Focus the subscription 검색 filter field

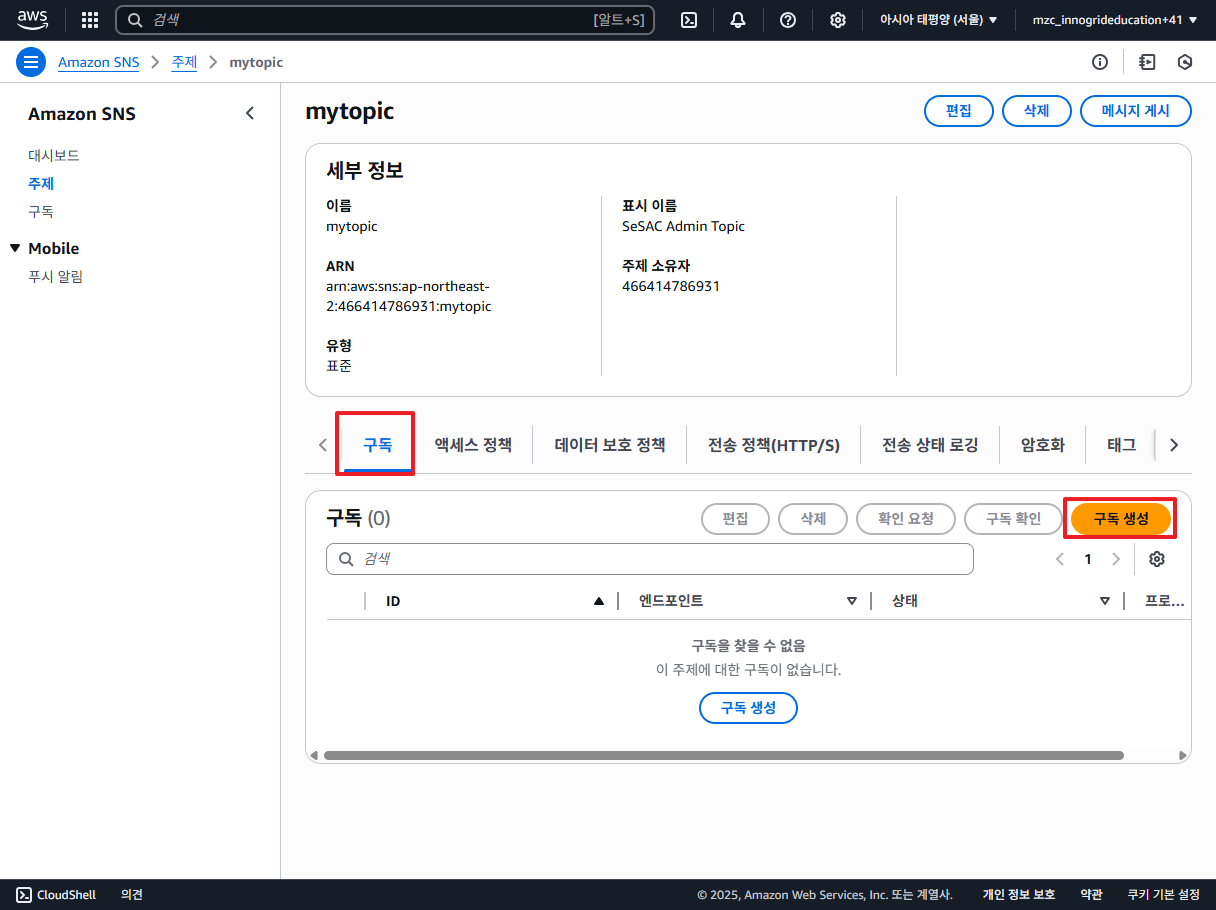[x=650, y=559]
